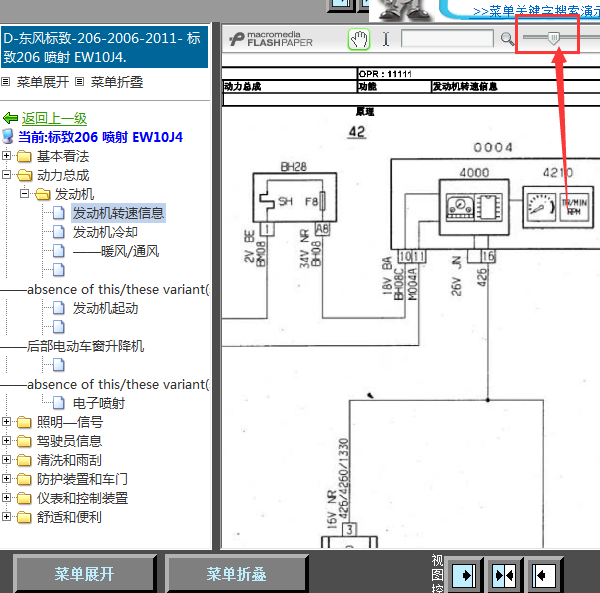Image resolution: width=600 pixels, height=593 pixels.
Task: Click the title D-东风标致-206-2006-2011 header
Action: click(x=104, y=47)
